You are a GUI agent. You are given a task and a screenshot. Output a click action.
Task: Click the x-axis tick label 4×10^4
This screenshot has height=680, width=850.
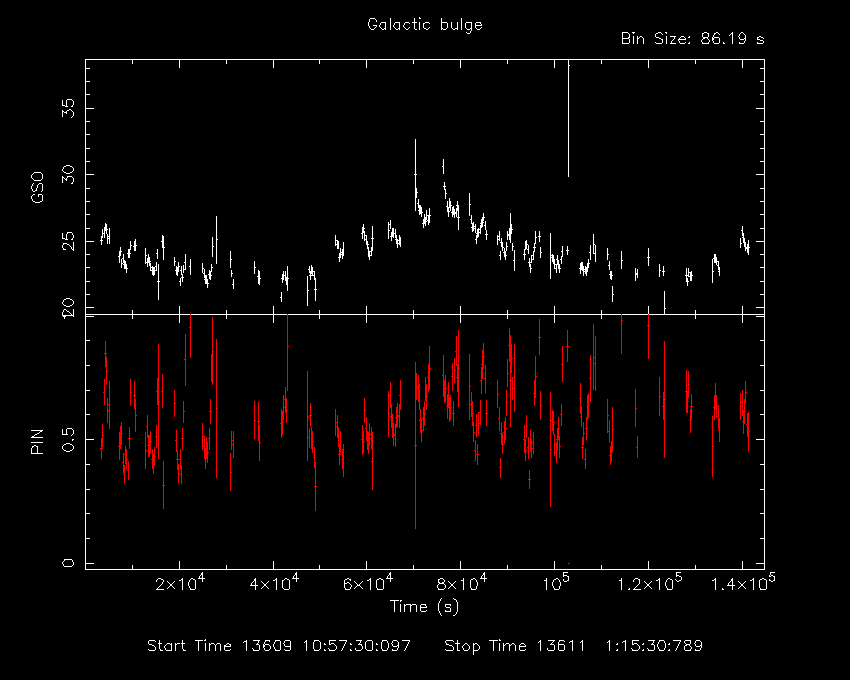click(x=274, y=582)
